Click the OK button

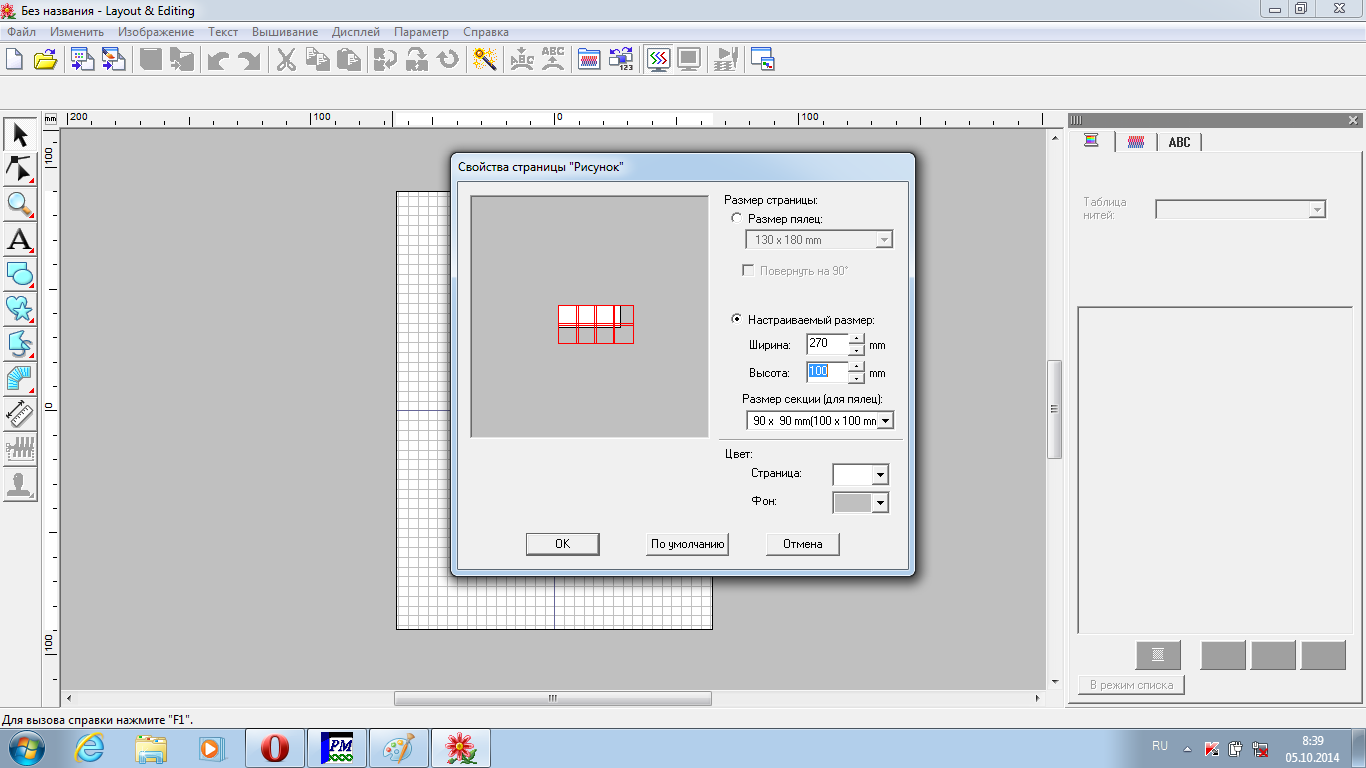coord(562,544)
